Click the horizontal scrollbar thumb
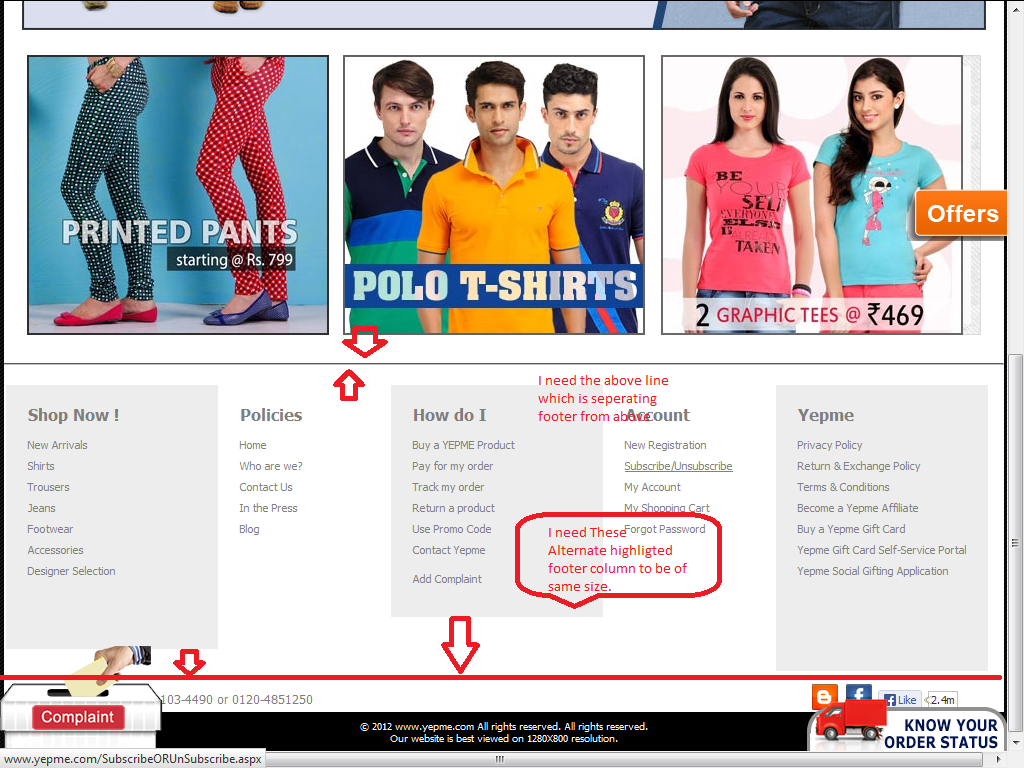1024x768 pixels. (499, 760)
